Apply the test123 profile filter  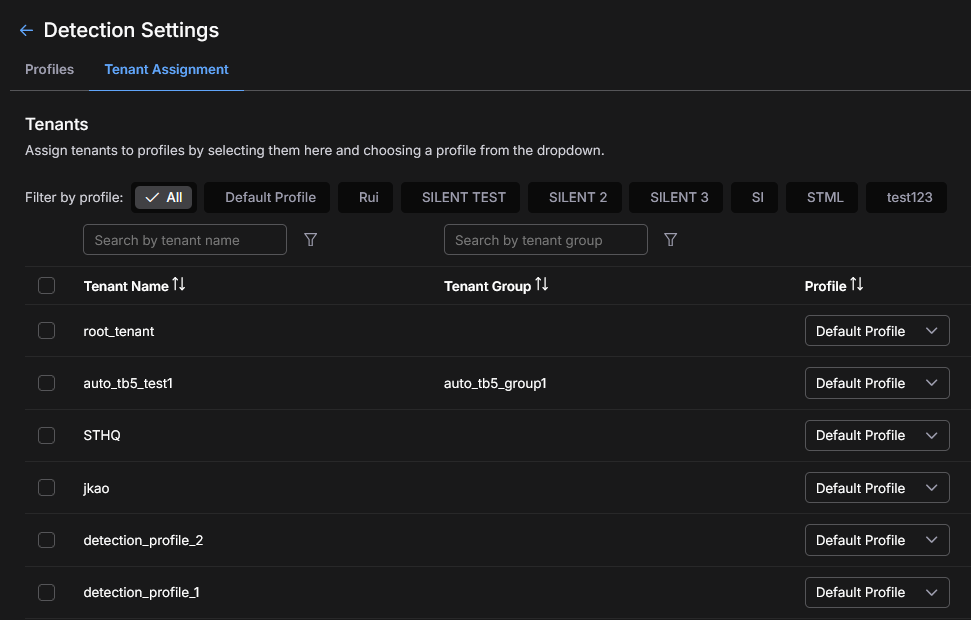pos(909,197)
